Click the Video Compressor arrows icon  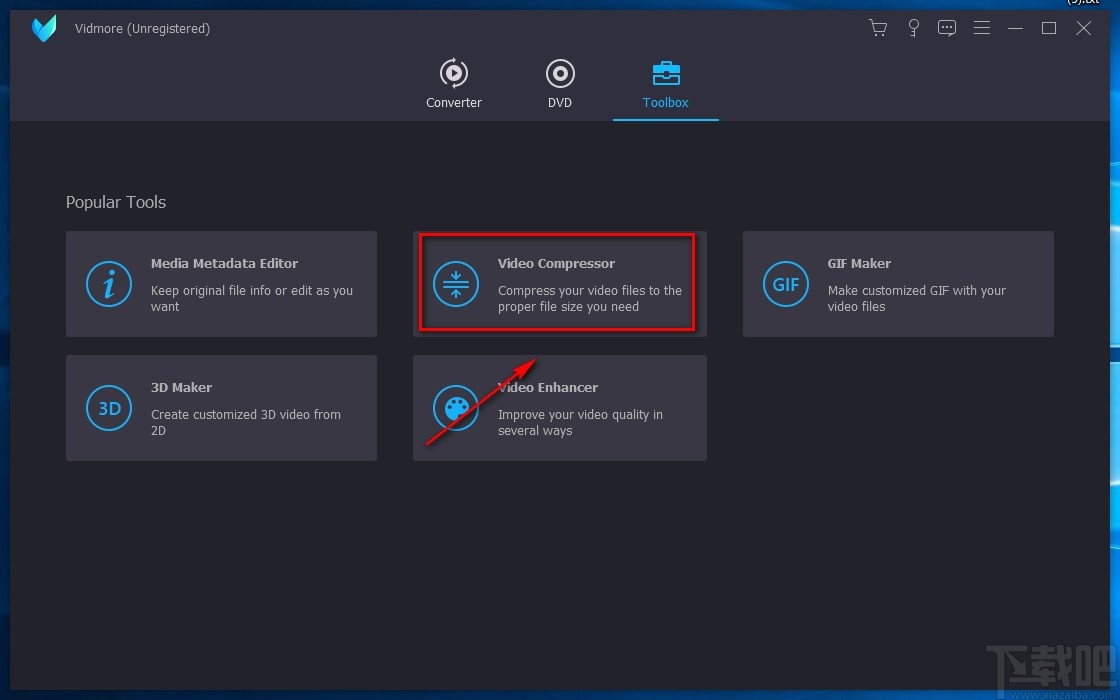[x=456, y=284]
